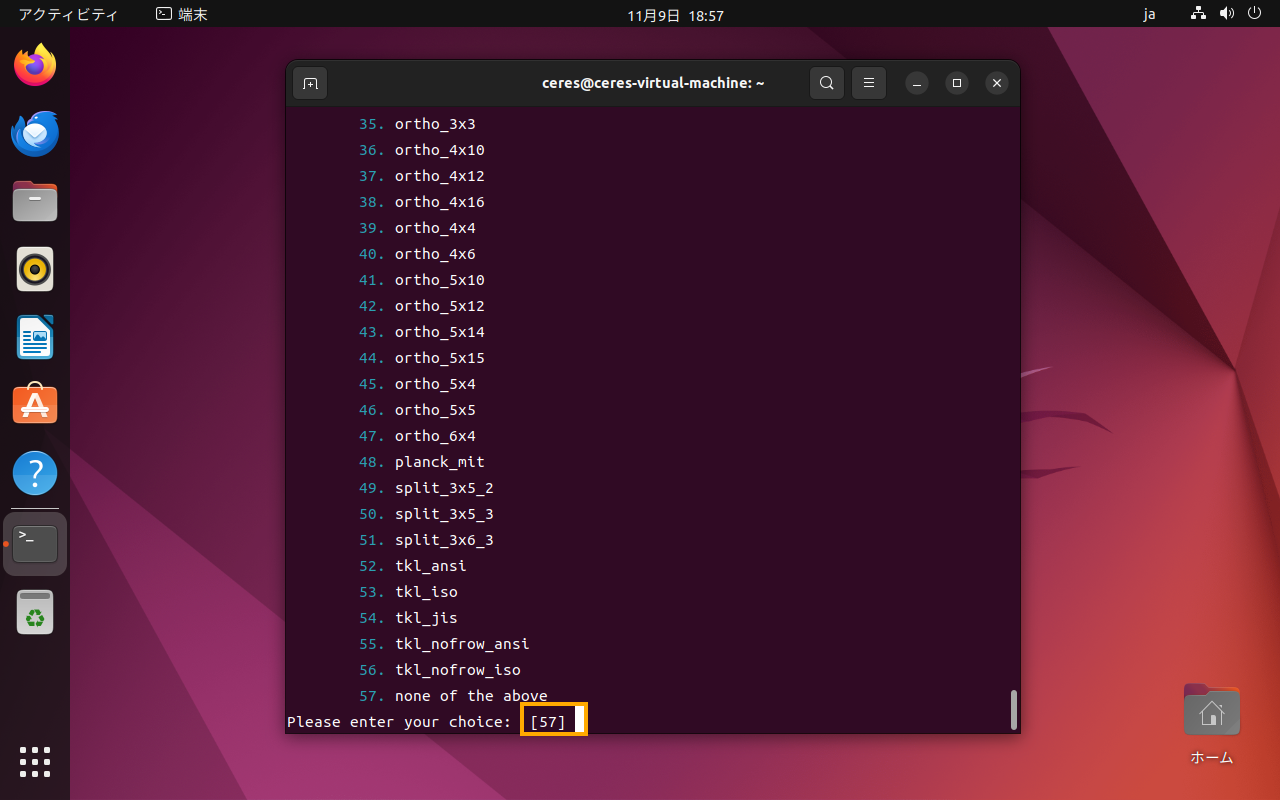Open a new terminal tab
Screen dimensions: 1280x800
tap(310, 83)
